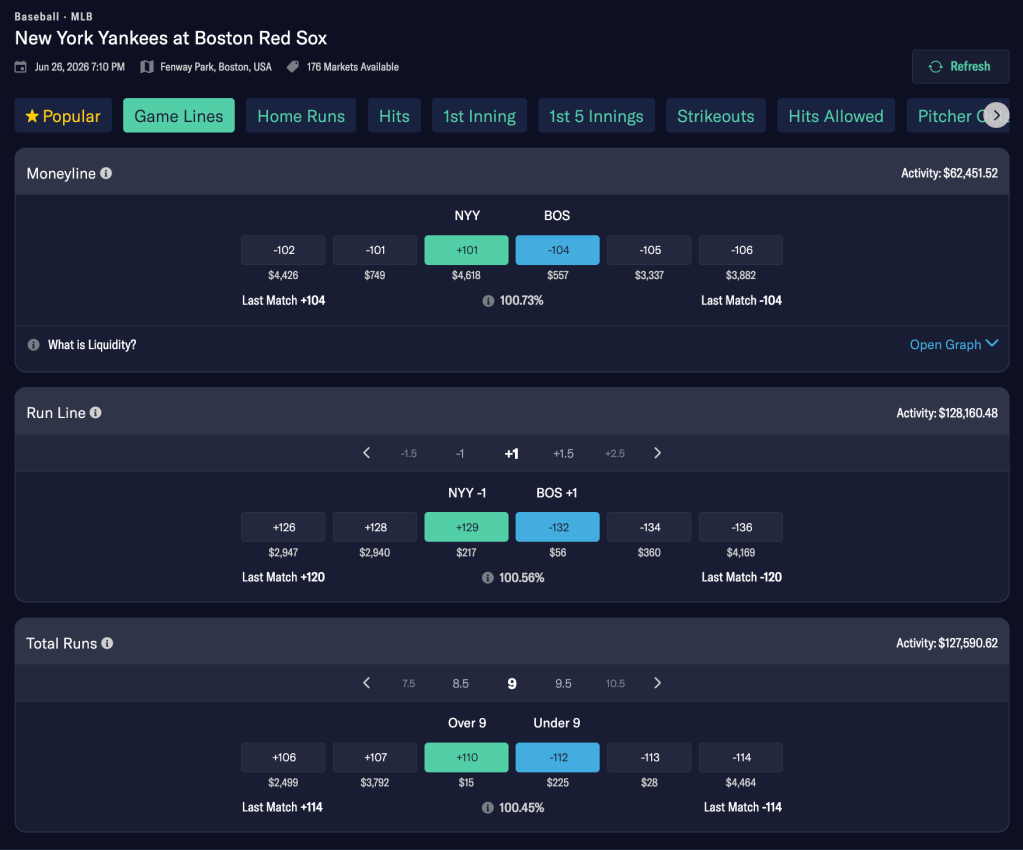Back NYY moneyline at +101
1023x850 pixels.
pos(466,250)
